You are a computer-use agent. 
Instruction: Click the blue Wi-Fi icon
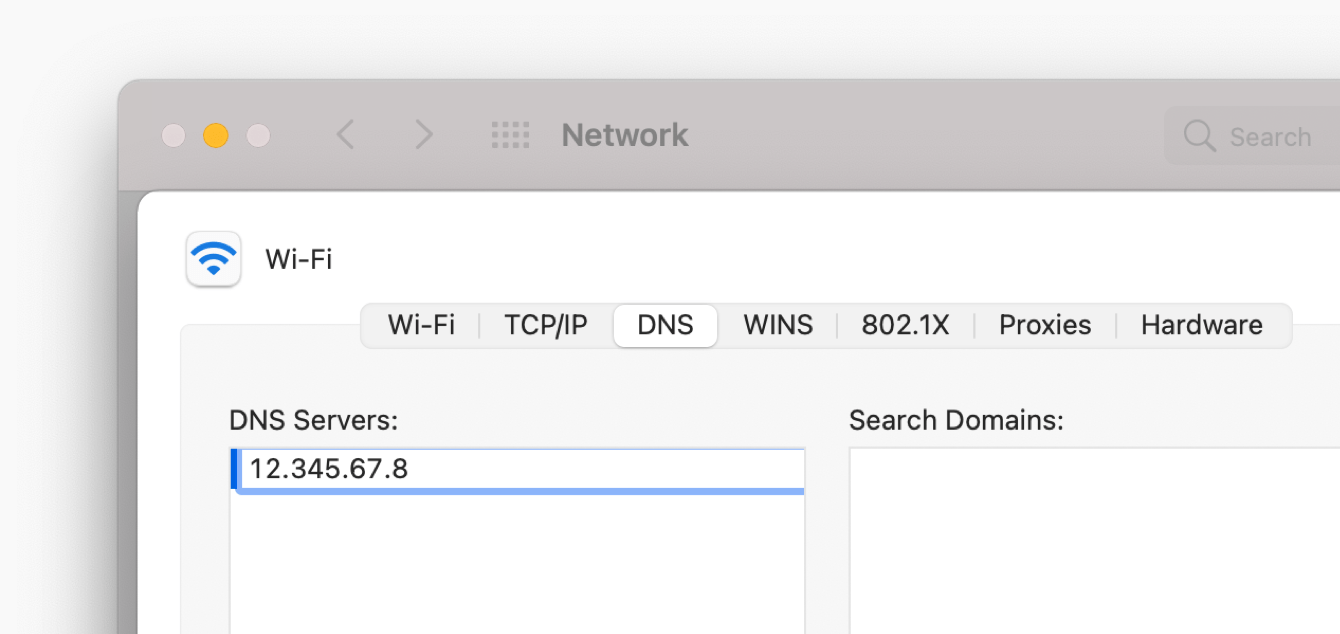click(x=213, y=259)
